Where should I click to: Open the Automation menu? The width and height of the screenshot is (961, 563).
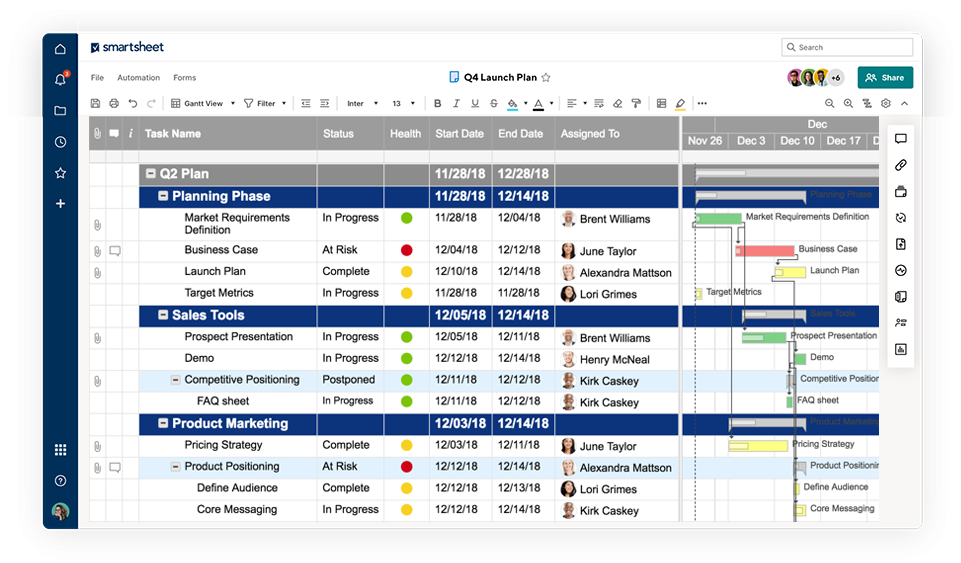point(138,77)
